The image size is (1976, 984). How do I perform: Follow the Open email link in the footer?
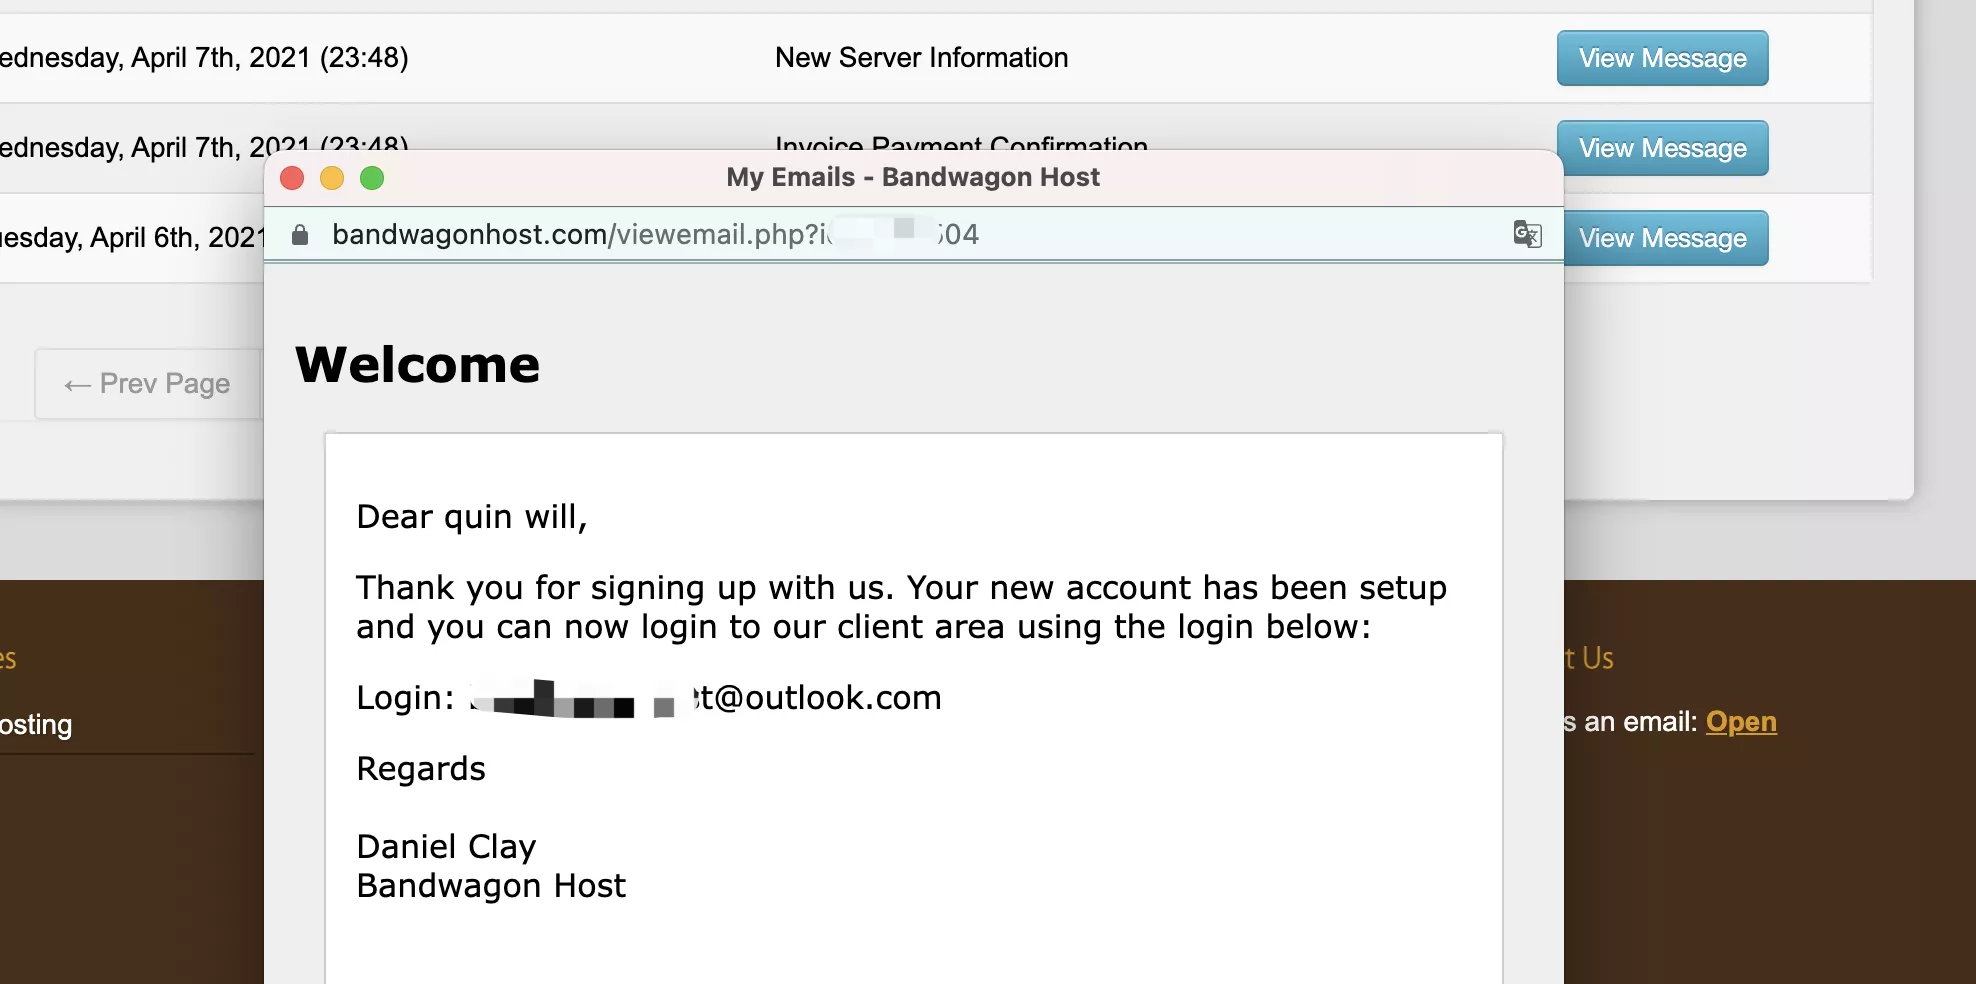(x=1741, y=722)
